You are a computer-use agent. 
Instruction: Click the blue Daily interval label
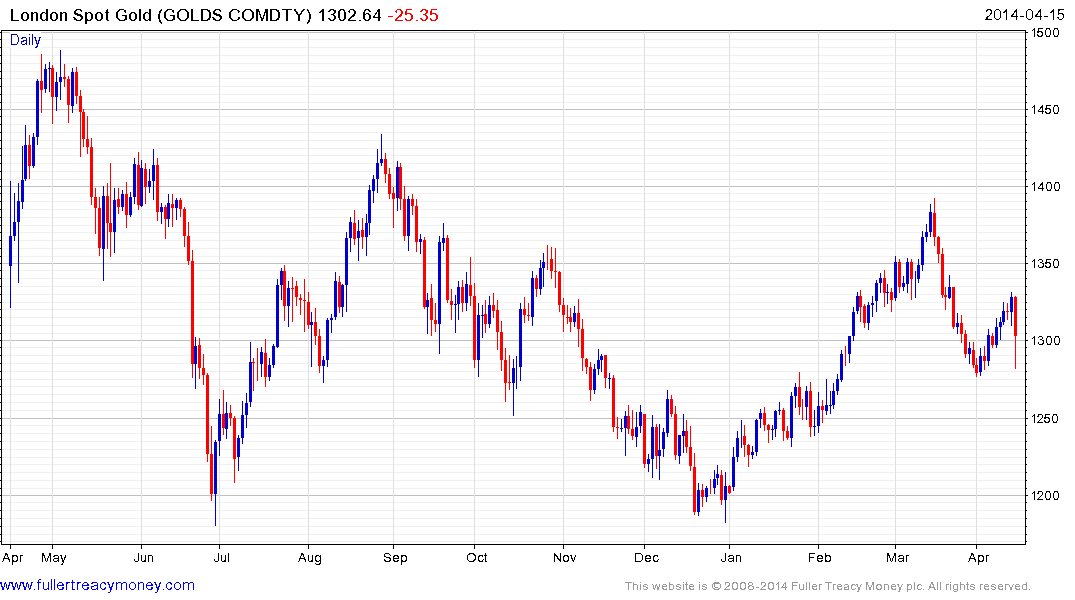[25, 40]
